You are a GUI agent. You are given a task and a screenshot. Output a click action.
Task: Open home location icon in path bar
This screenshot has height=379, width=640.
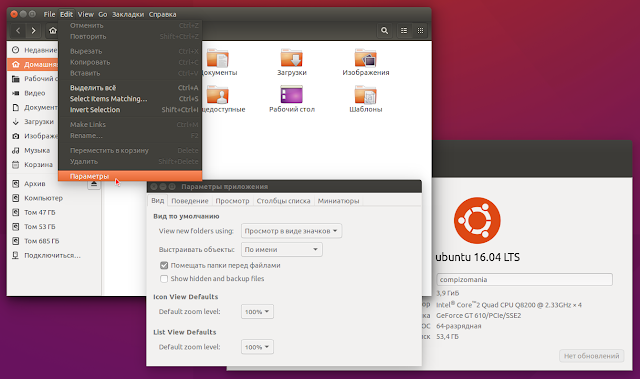pyautogui.click(x=52, y=31)
